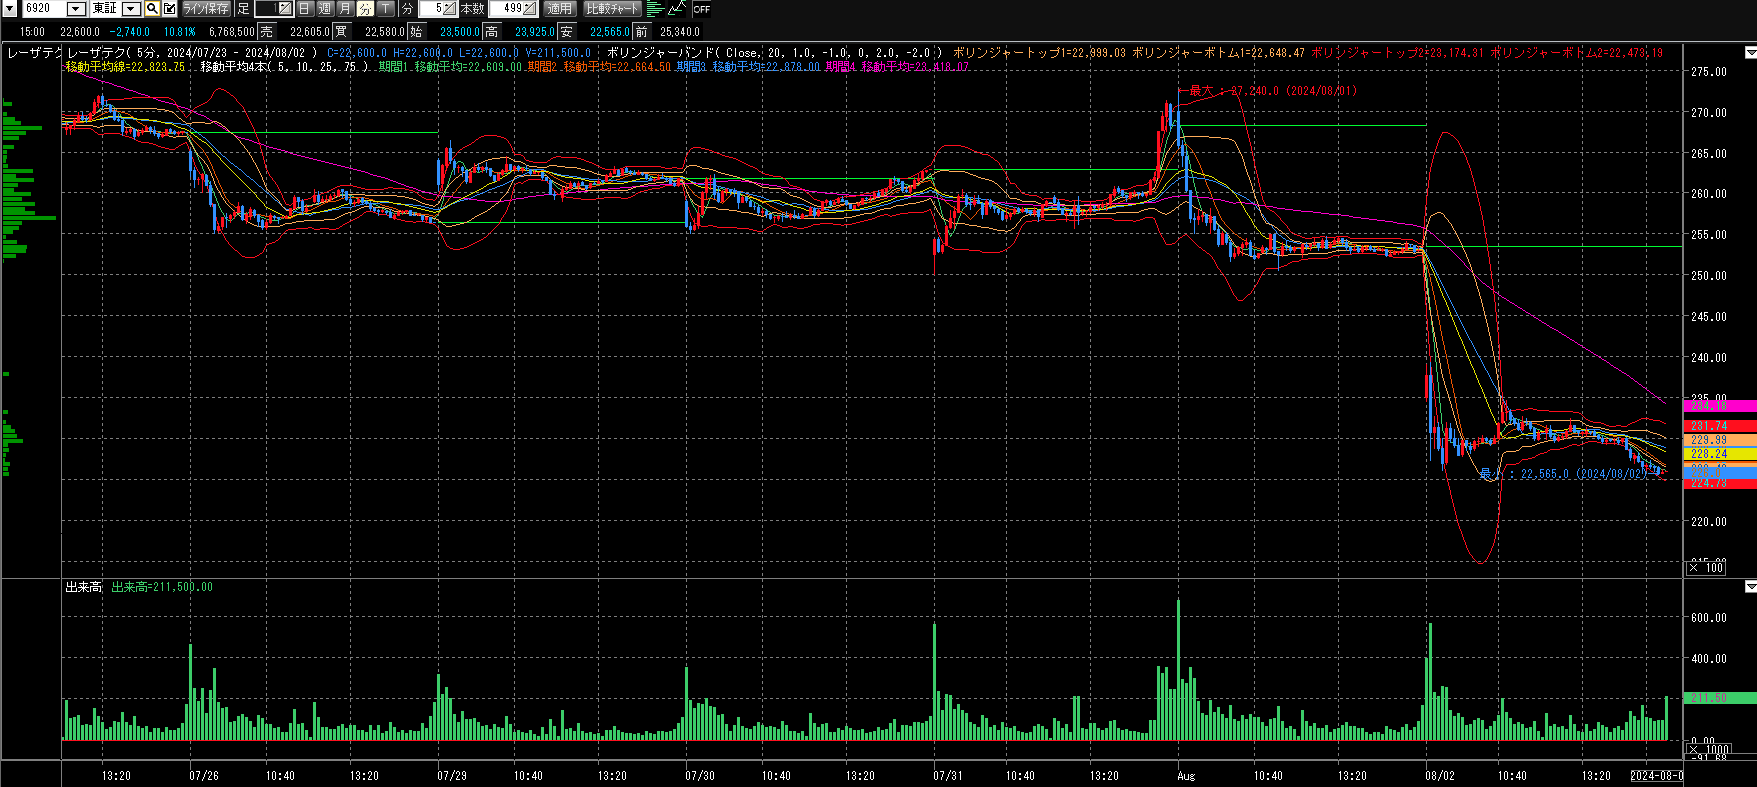Select the weekly (週) timeframe button

(325, 9)
